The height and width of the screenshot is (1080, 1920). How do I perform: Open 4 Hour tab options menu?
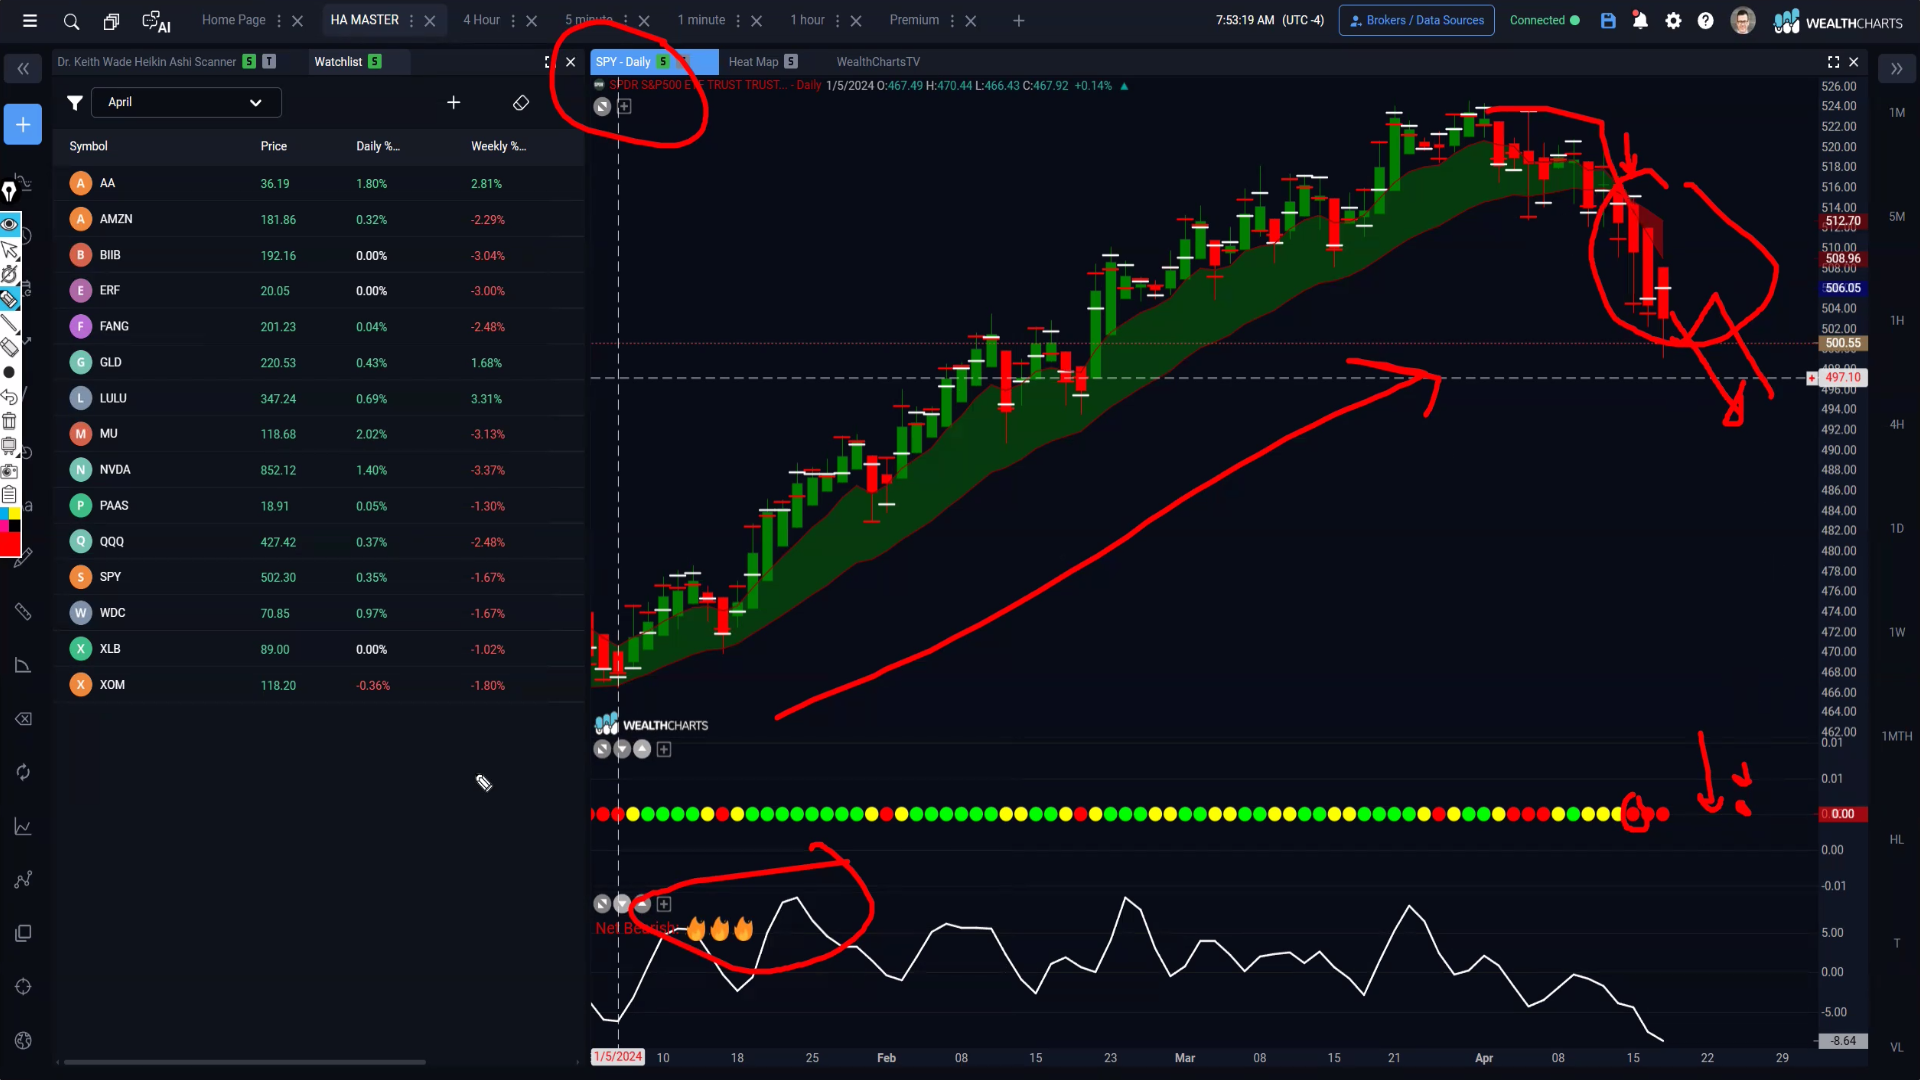513,21
